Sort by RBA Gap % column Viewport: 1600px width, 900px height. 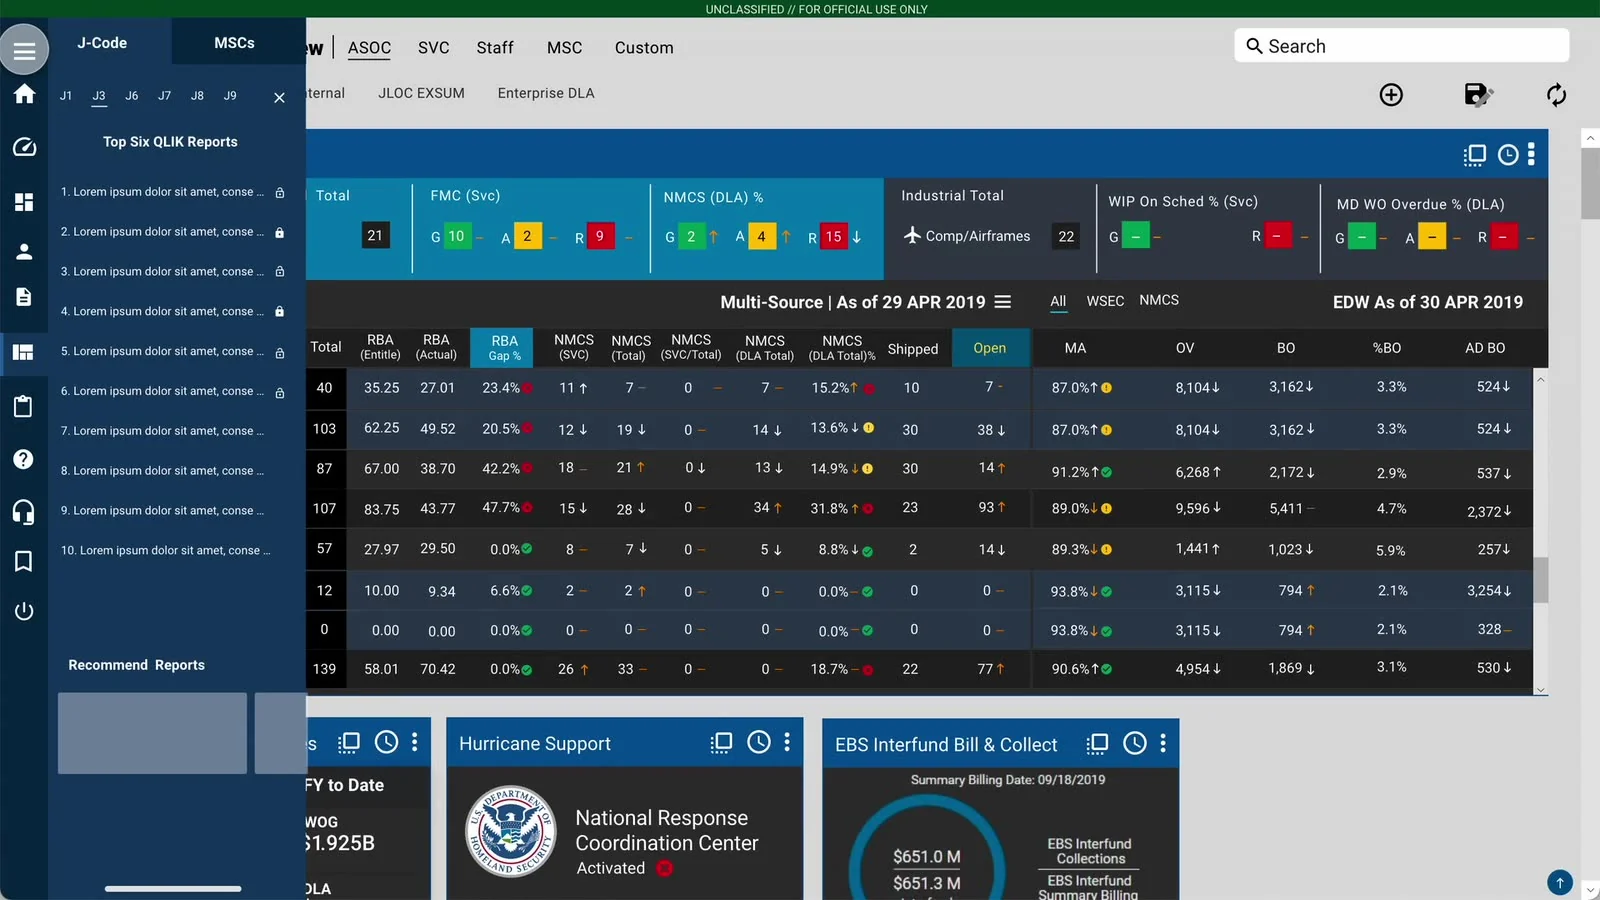pyautogui.click(x=504, y=348)
